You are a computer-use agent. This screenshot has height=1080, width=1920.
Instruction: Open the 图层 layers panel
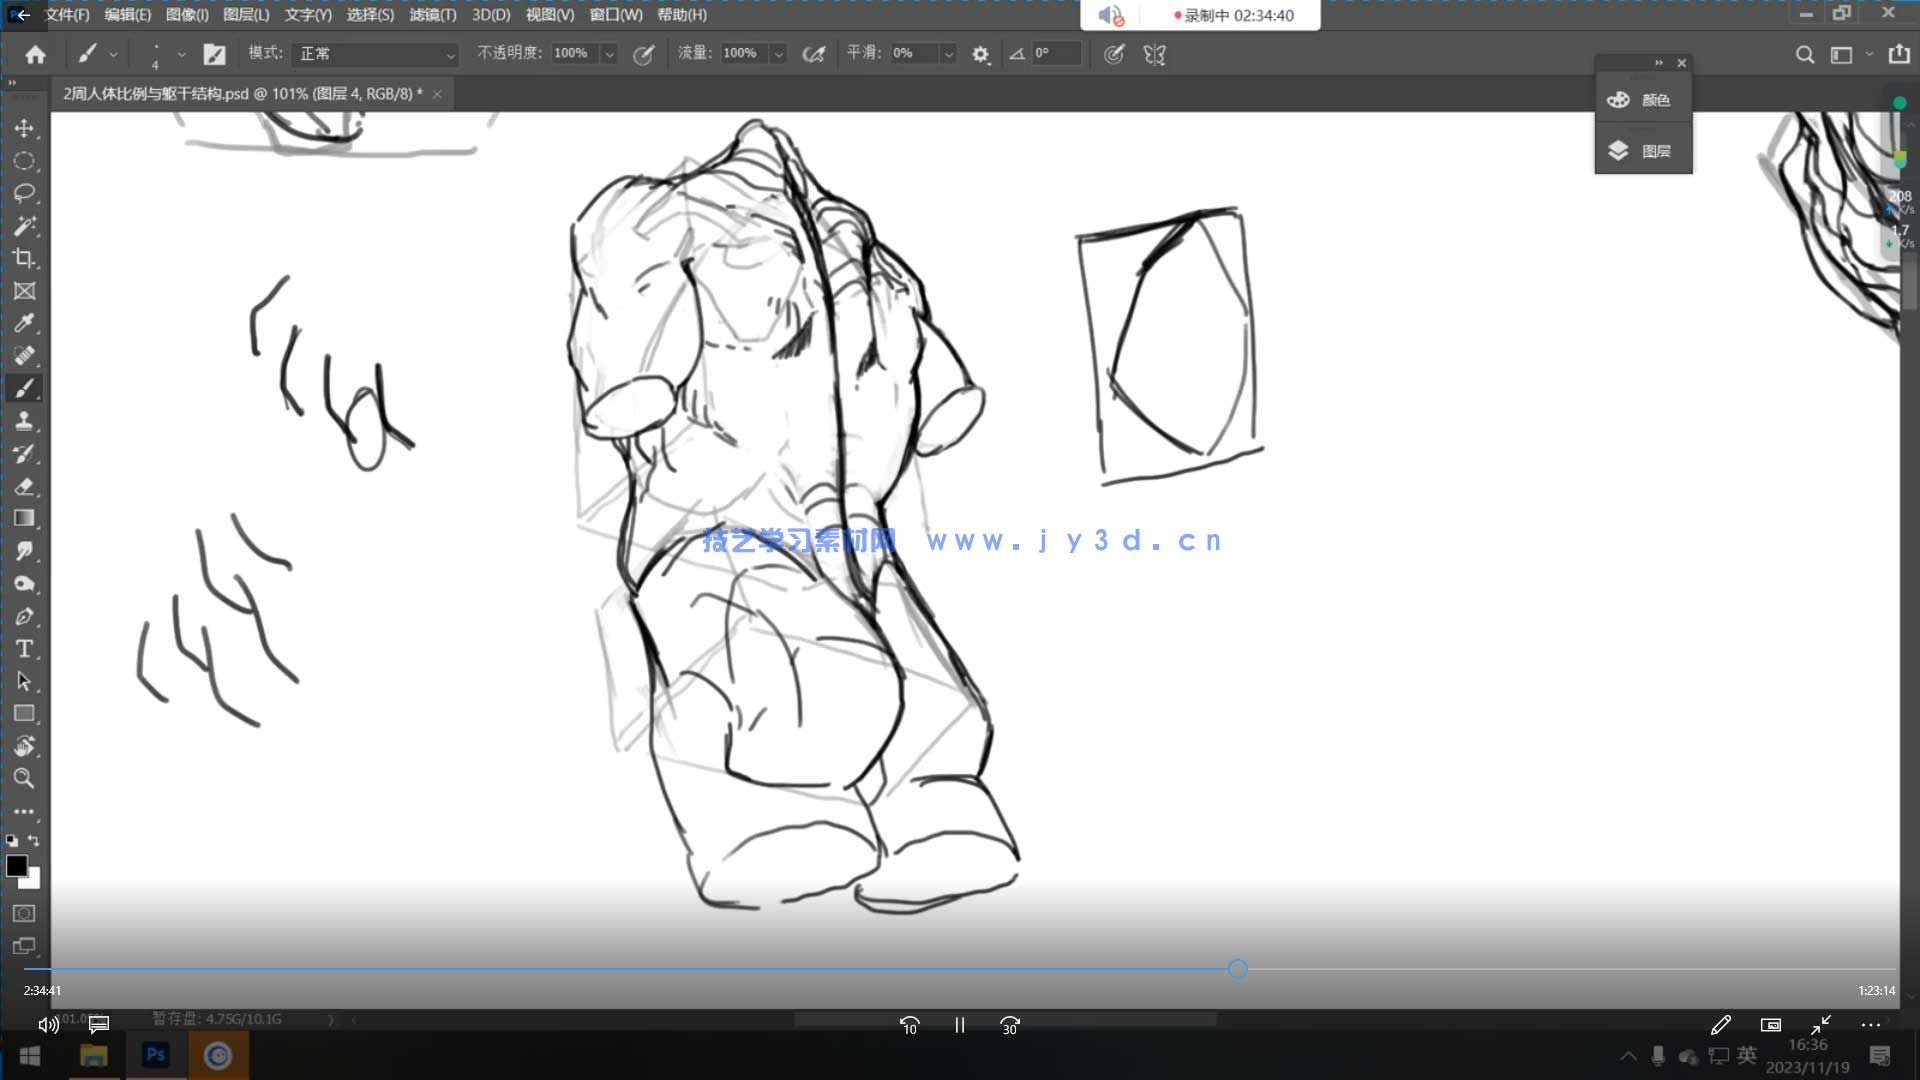click(1643, 151)
